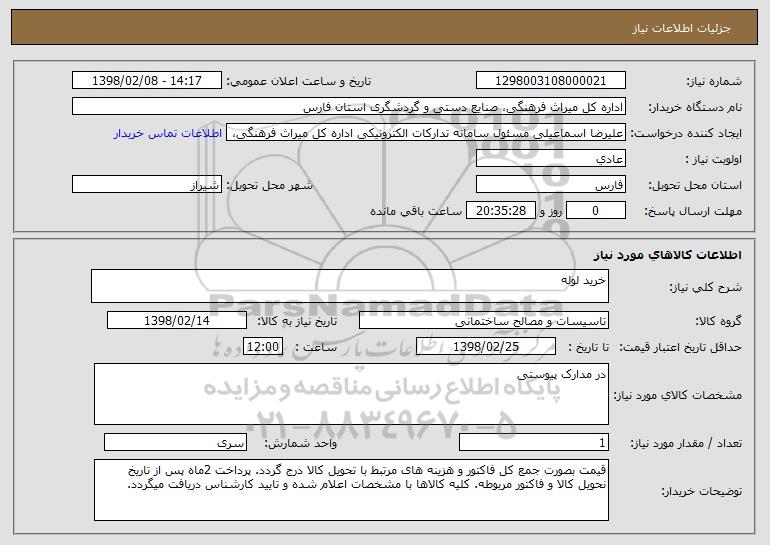This screenshot has height=545, width=770.
Task: Click the ساعت باقی مانده text
Action: [415, 211]
